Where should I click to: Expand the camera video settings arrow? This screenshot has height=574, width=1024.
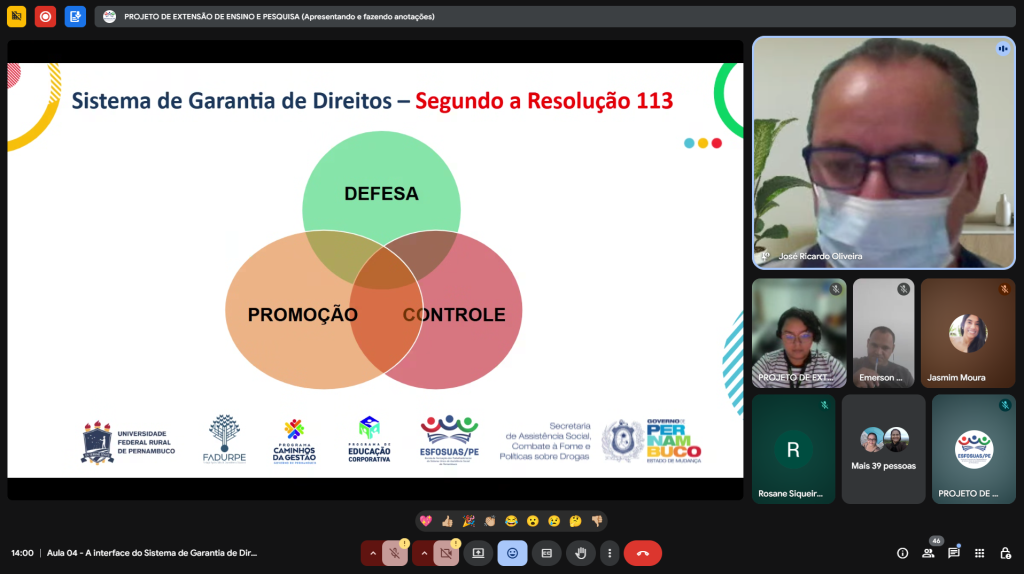(423, 553)
